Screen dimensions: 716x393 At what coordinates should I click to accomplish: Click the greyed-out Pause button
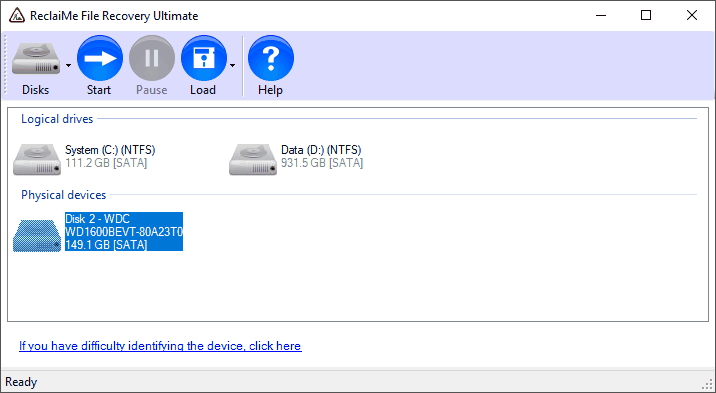152,58
